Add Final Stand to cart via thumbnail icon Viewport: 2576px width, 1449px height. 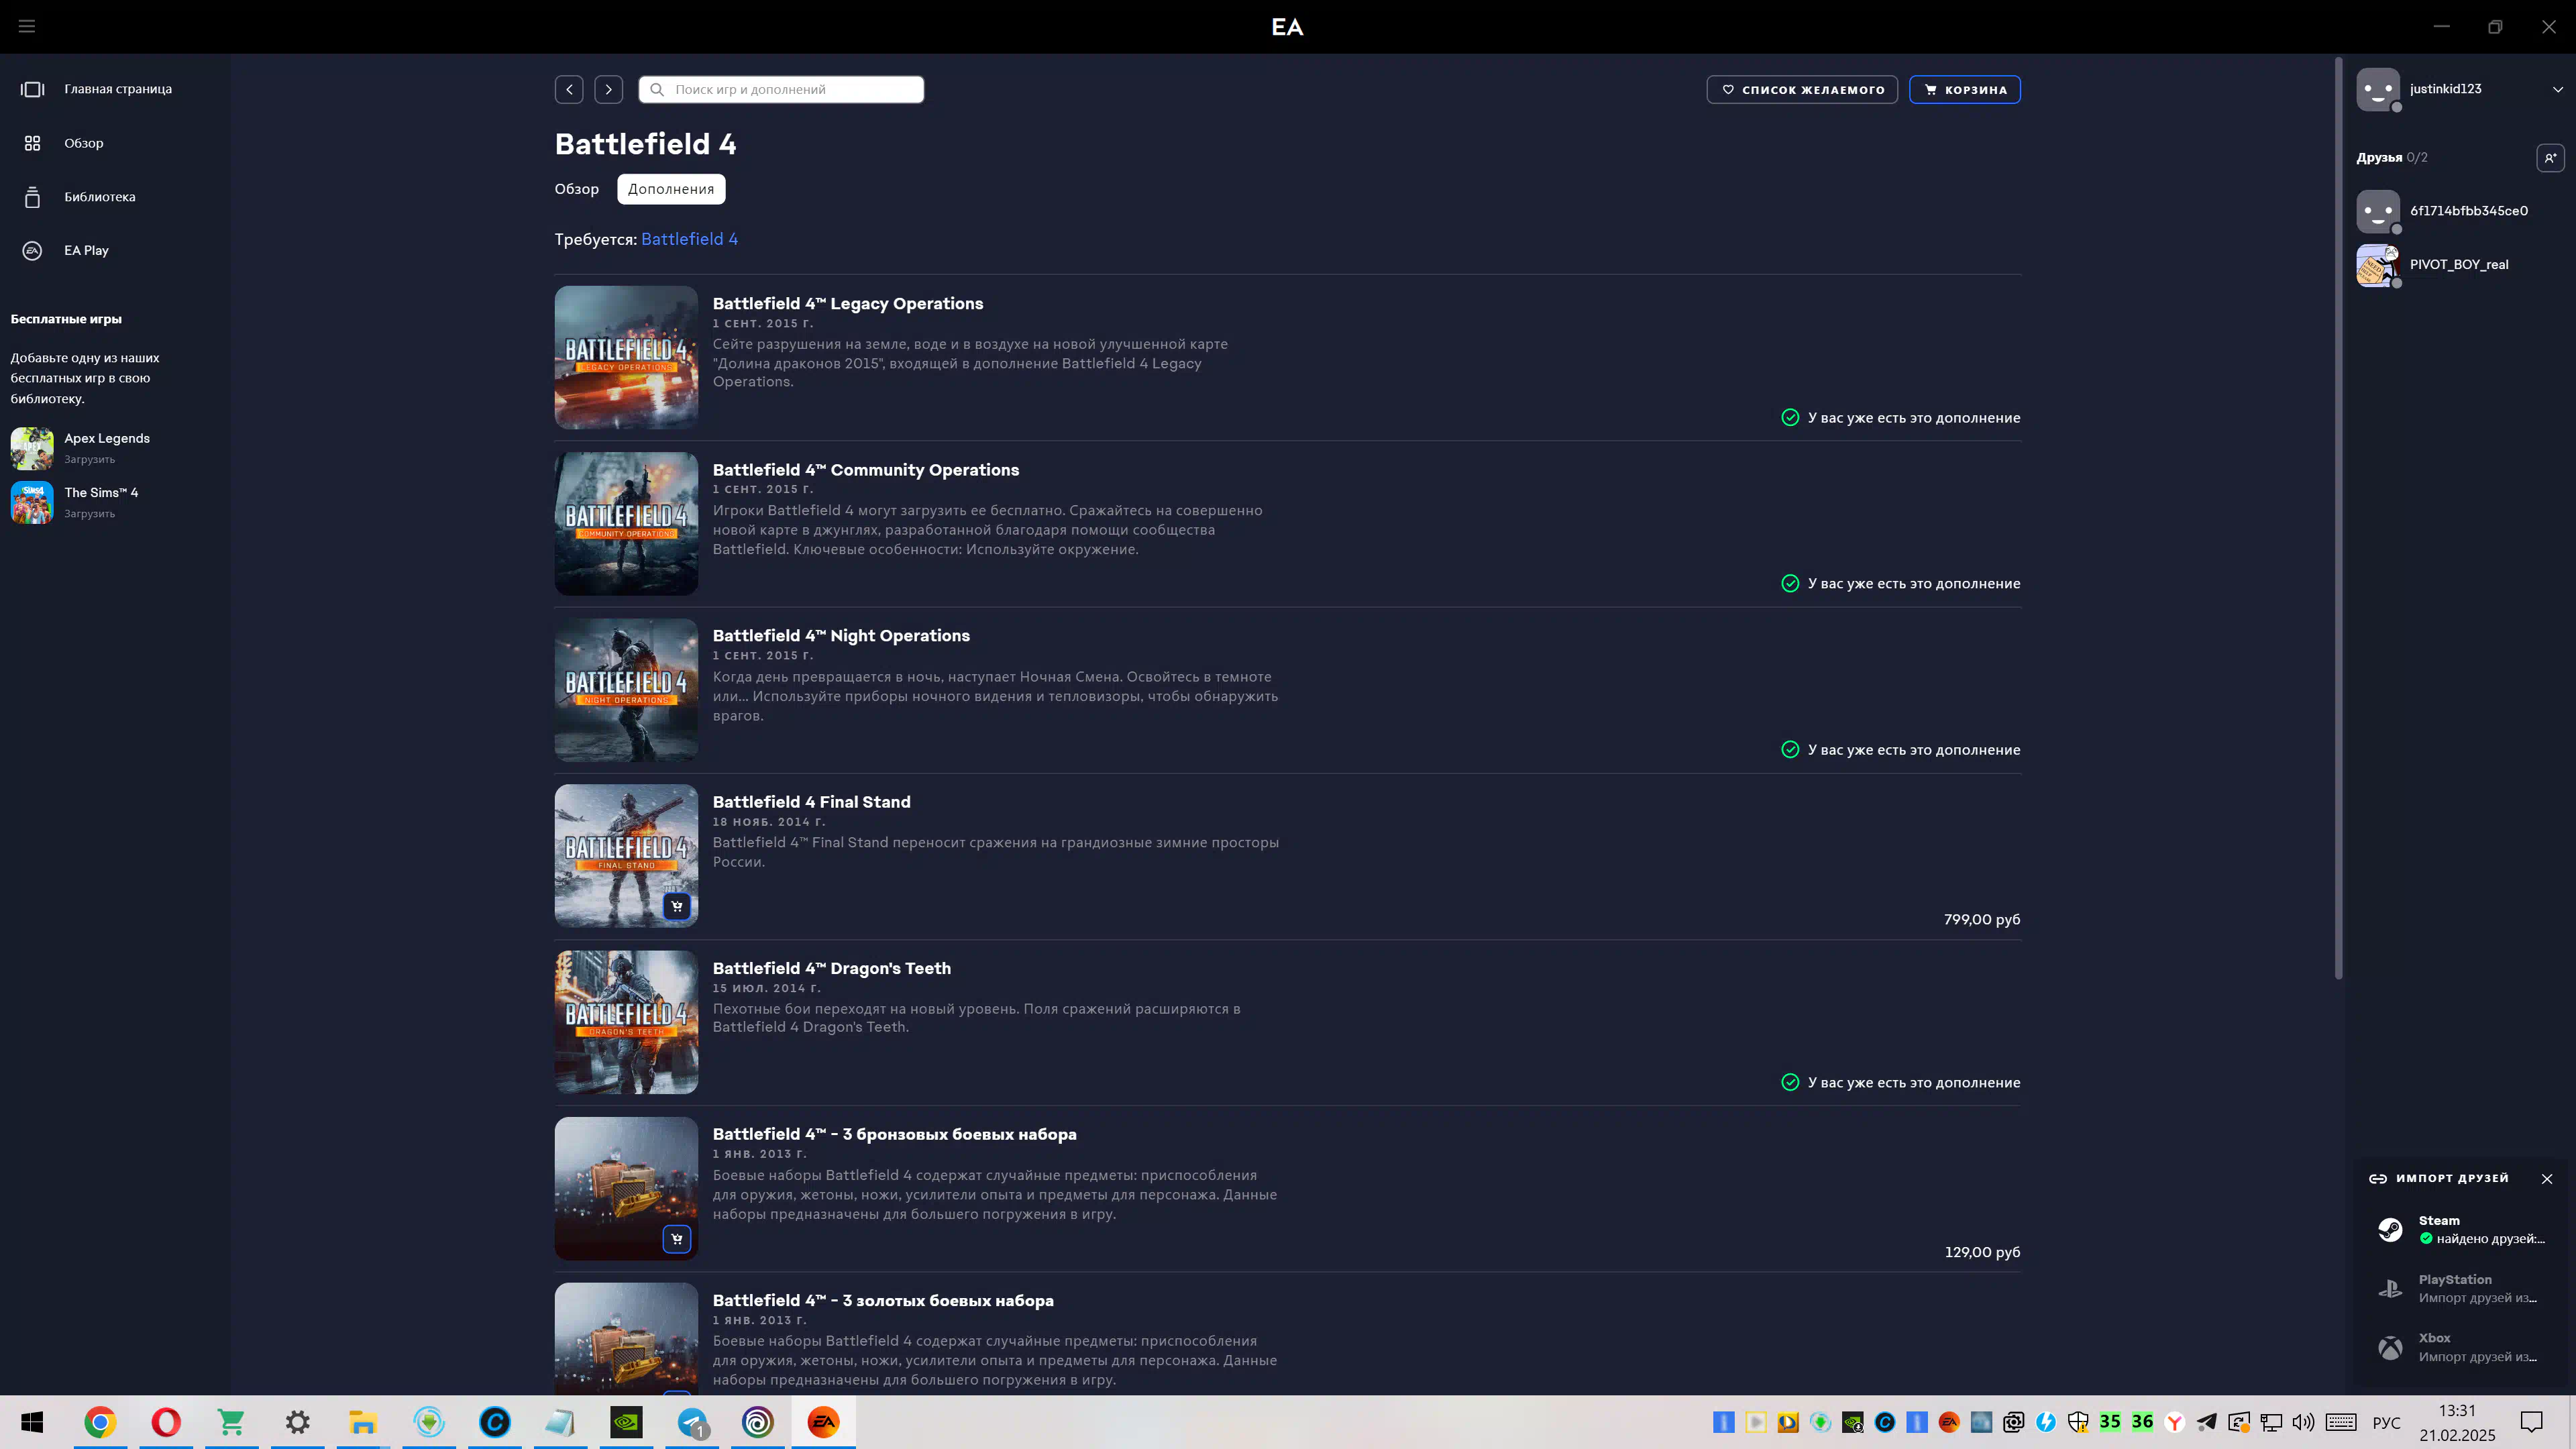pyautogui.click(x=677, y=906)
